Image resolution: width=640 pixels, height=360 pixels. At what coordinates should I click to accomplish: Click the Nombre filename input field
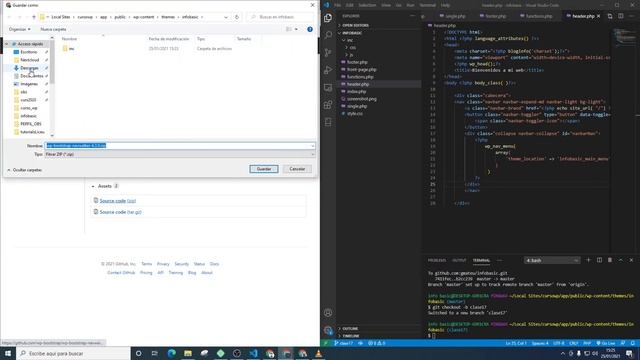(x=180, y=146)
